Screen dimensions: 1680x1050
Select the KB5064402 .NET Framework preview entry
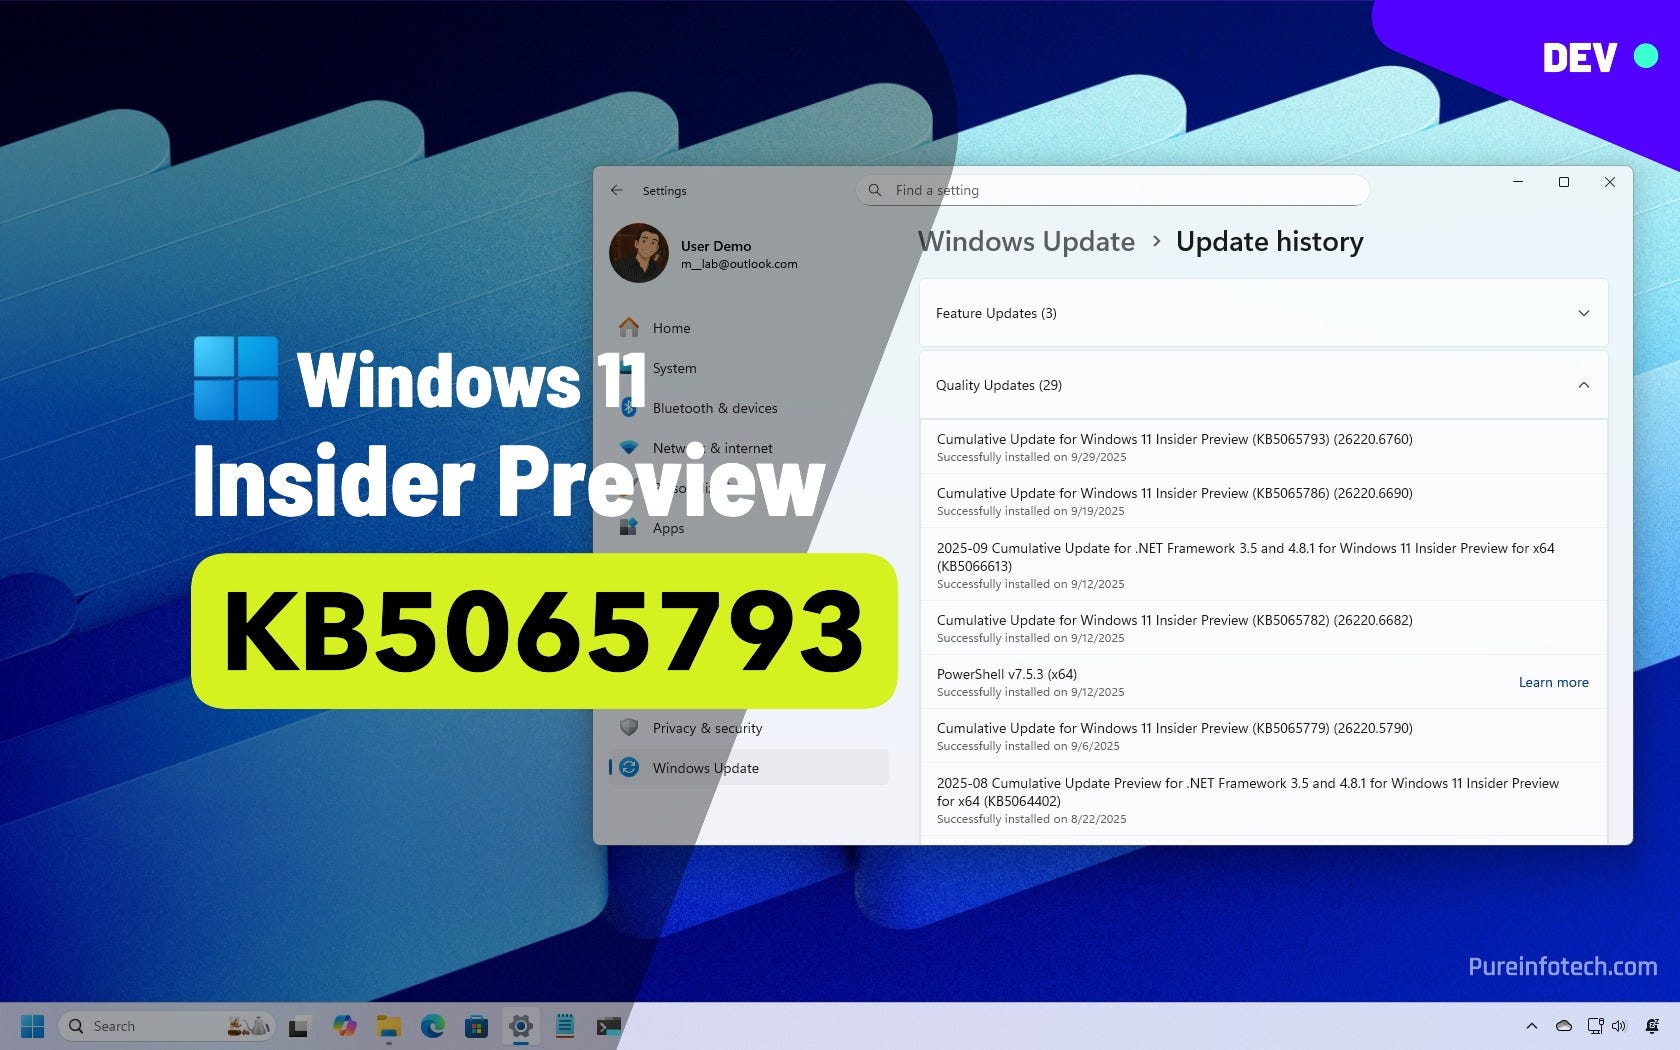click(x=1264, y=800)
